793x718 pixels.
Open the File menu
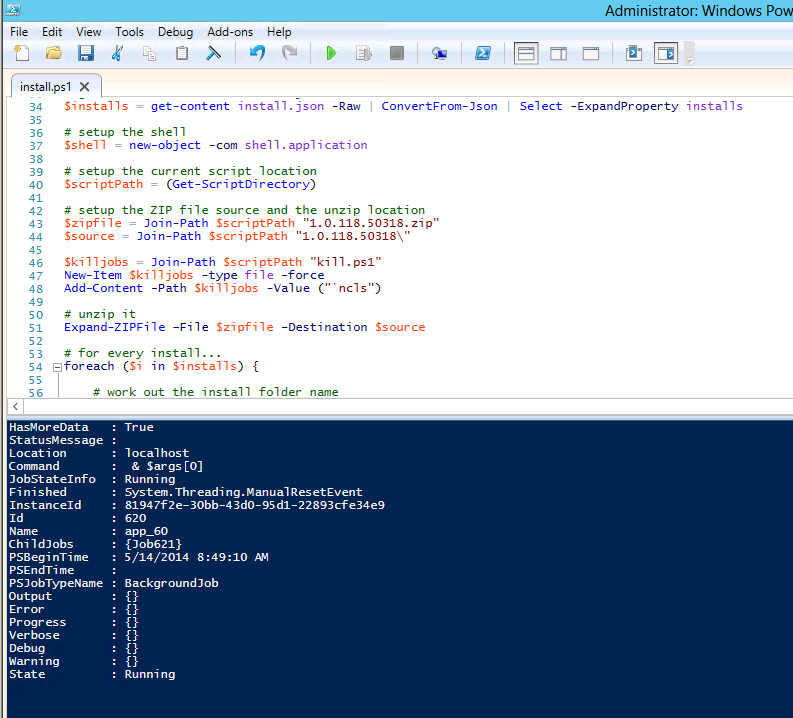(19, 32)
